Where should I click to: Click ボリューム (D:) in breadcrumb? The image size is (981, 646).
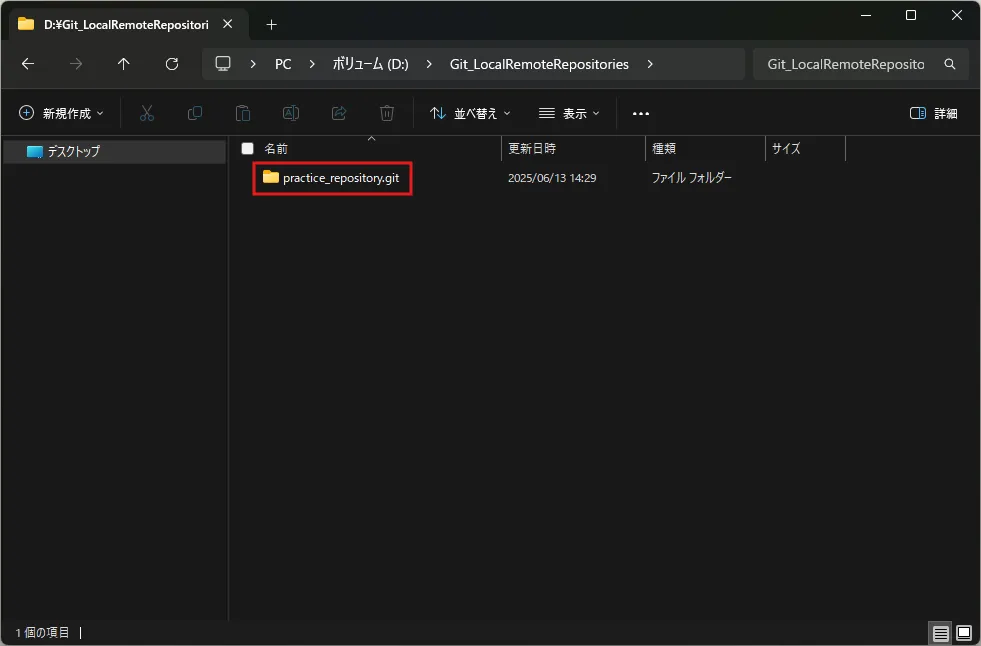(x=370, y=64)
